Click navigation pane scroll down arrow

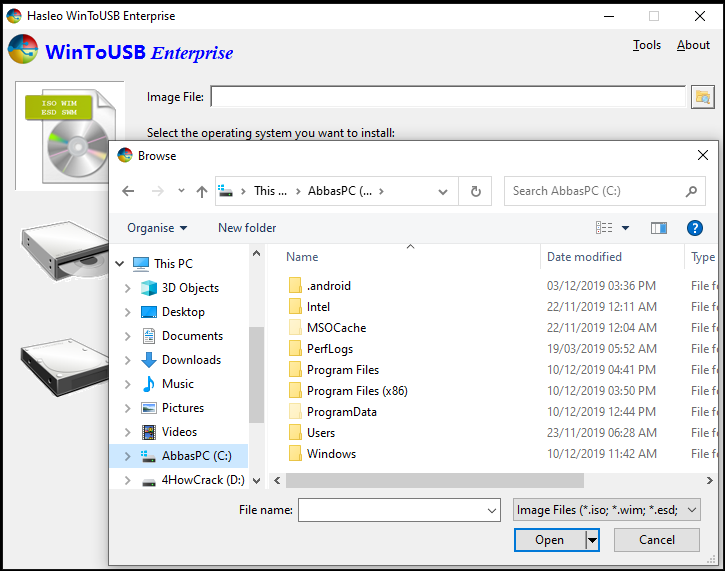[x=257, y=481]
